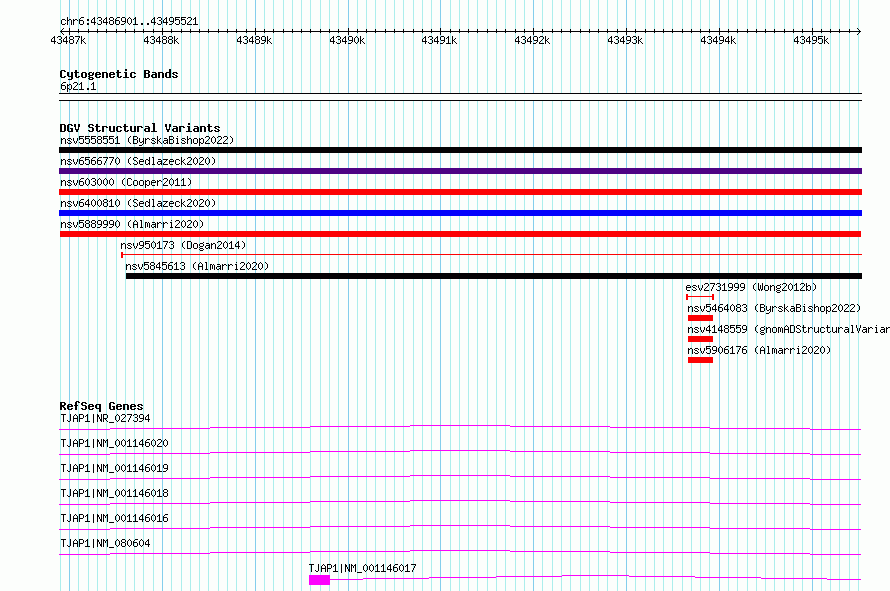Image resolution: width=890 pixels, height=591 pixels.
Task: Click the Cytogenetic Bands track title
Action: pos(119,74)
